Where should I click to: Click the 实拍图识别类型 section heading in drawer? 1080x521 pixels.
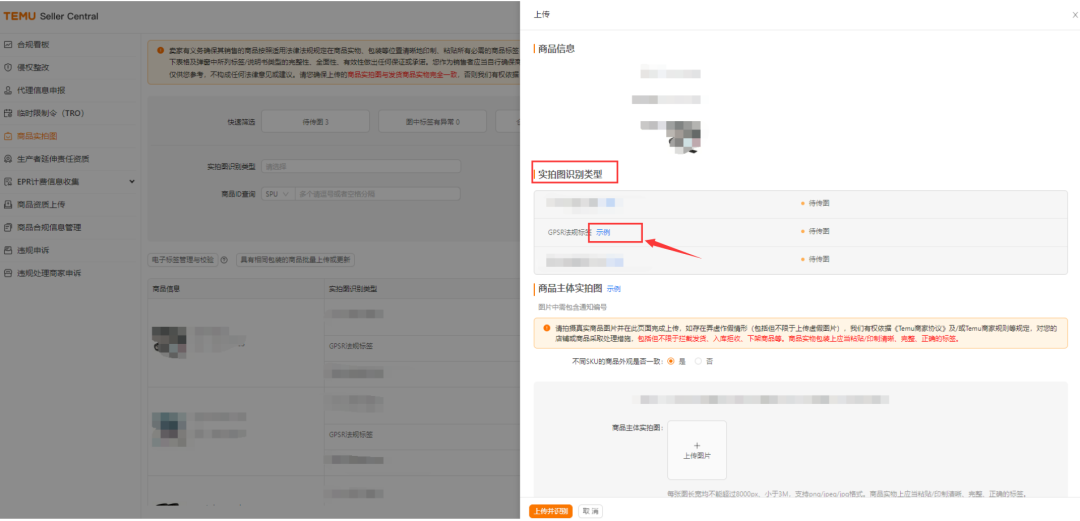[x=570, y=174]
